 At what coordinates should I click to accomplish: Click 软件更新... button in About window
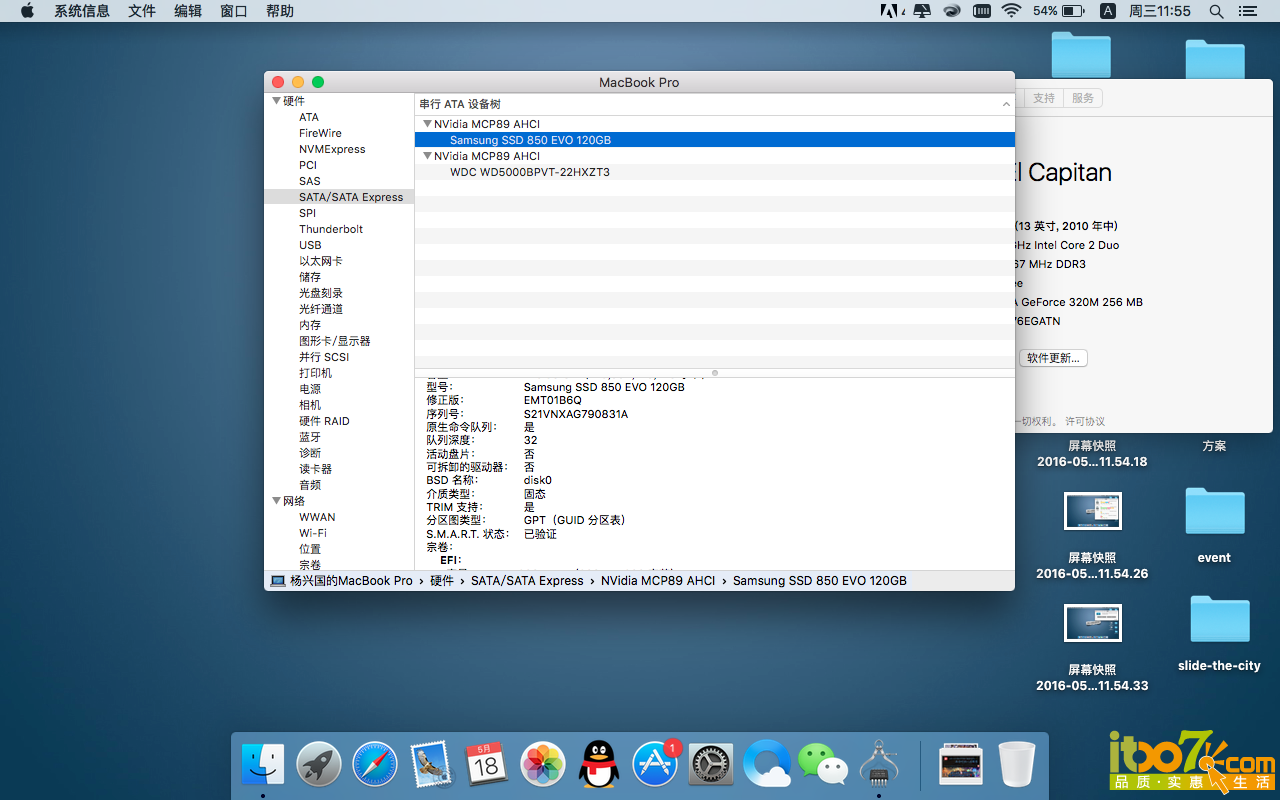1053,358
